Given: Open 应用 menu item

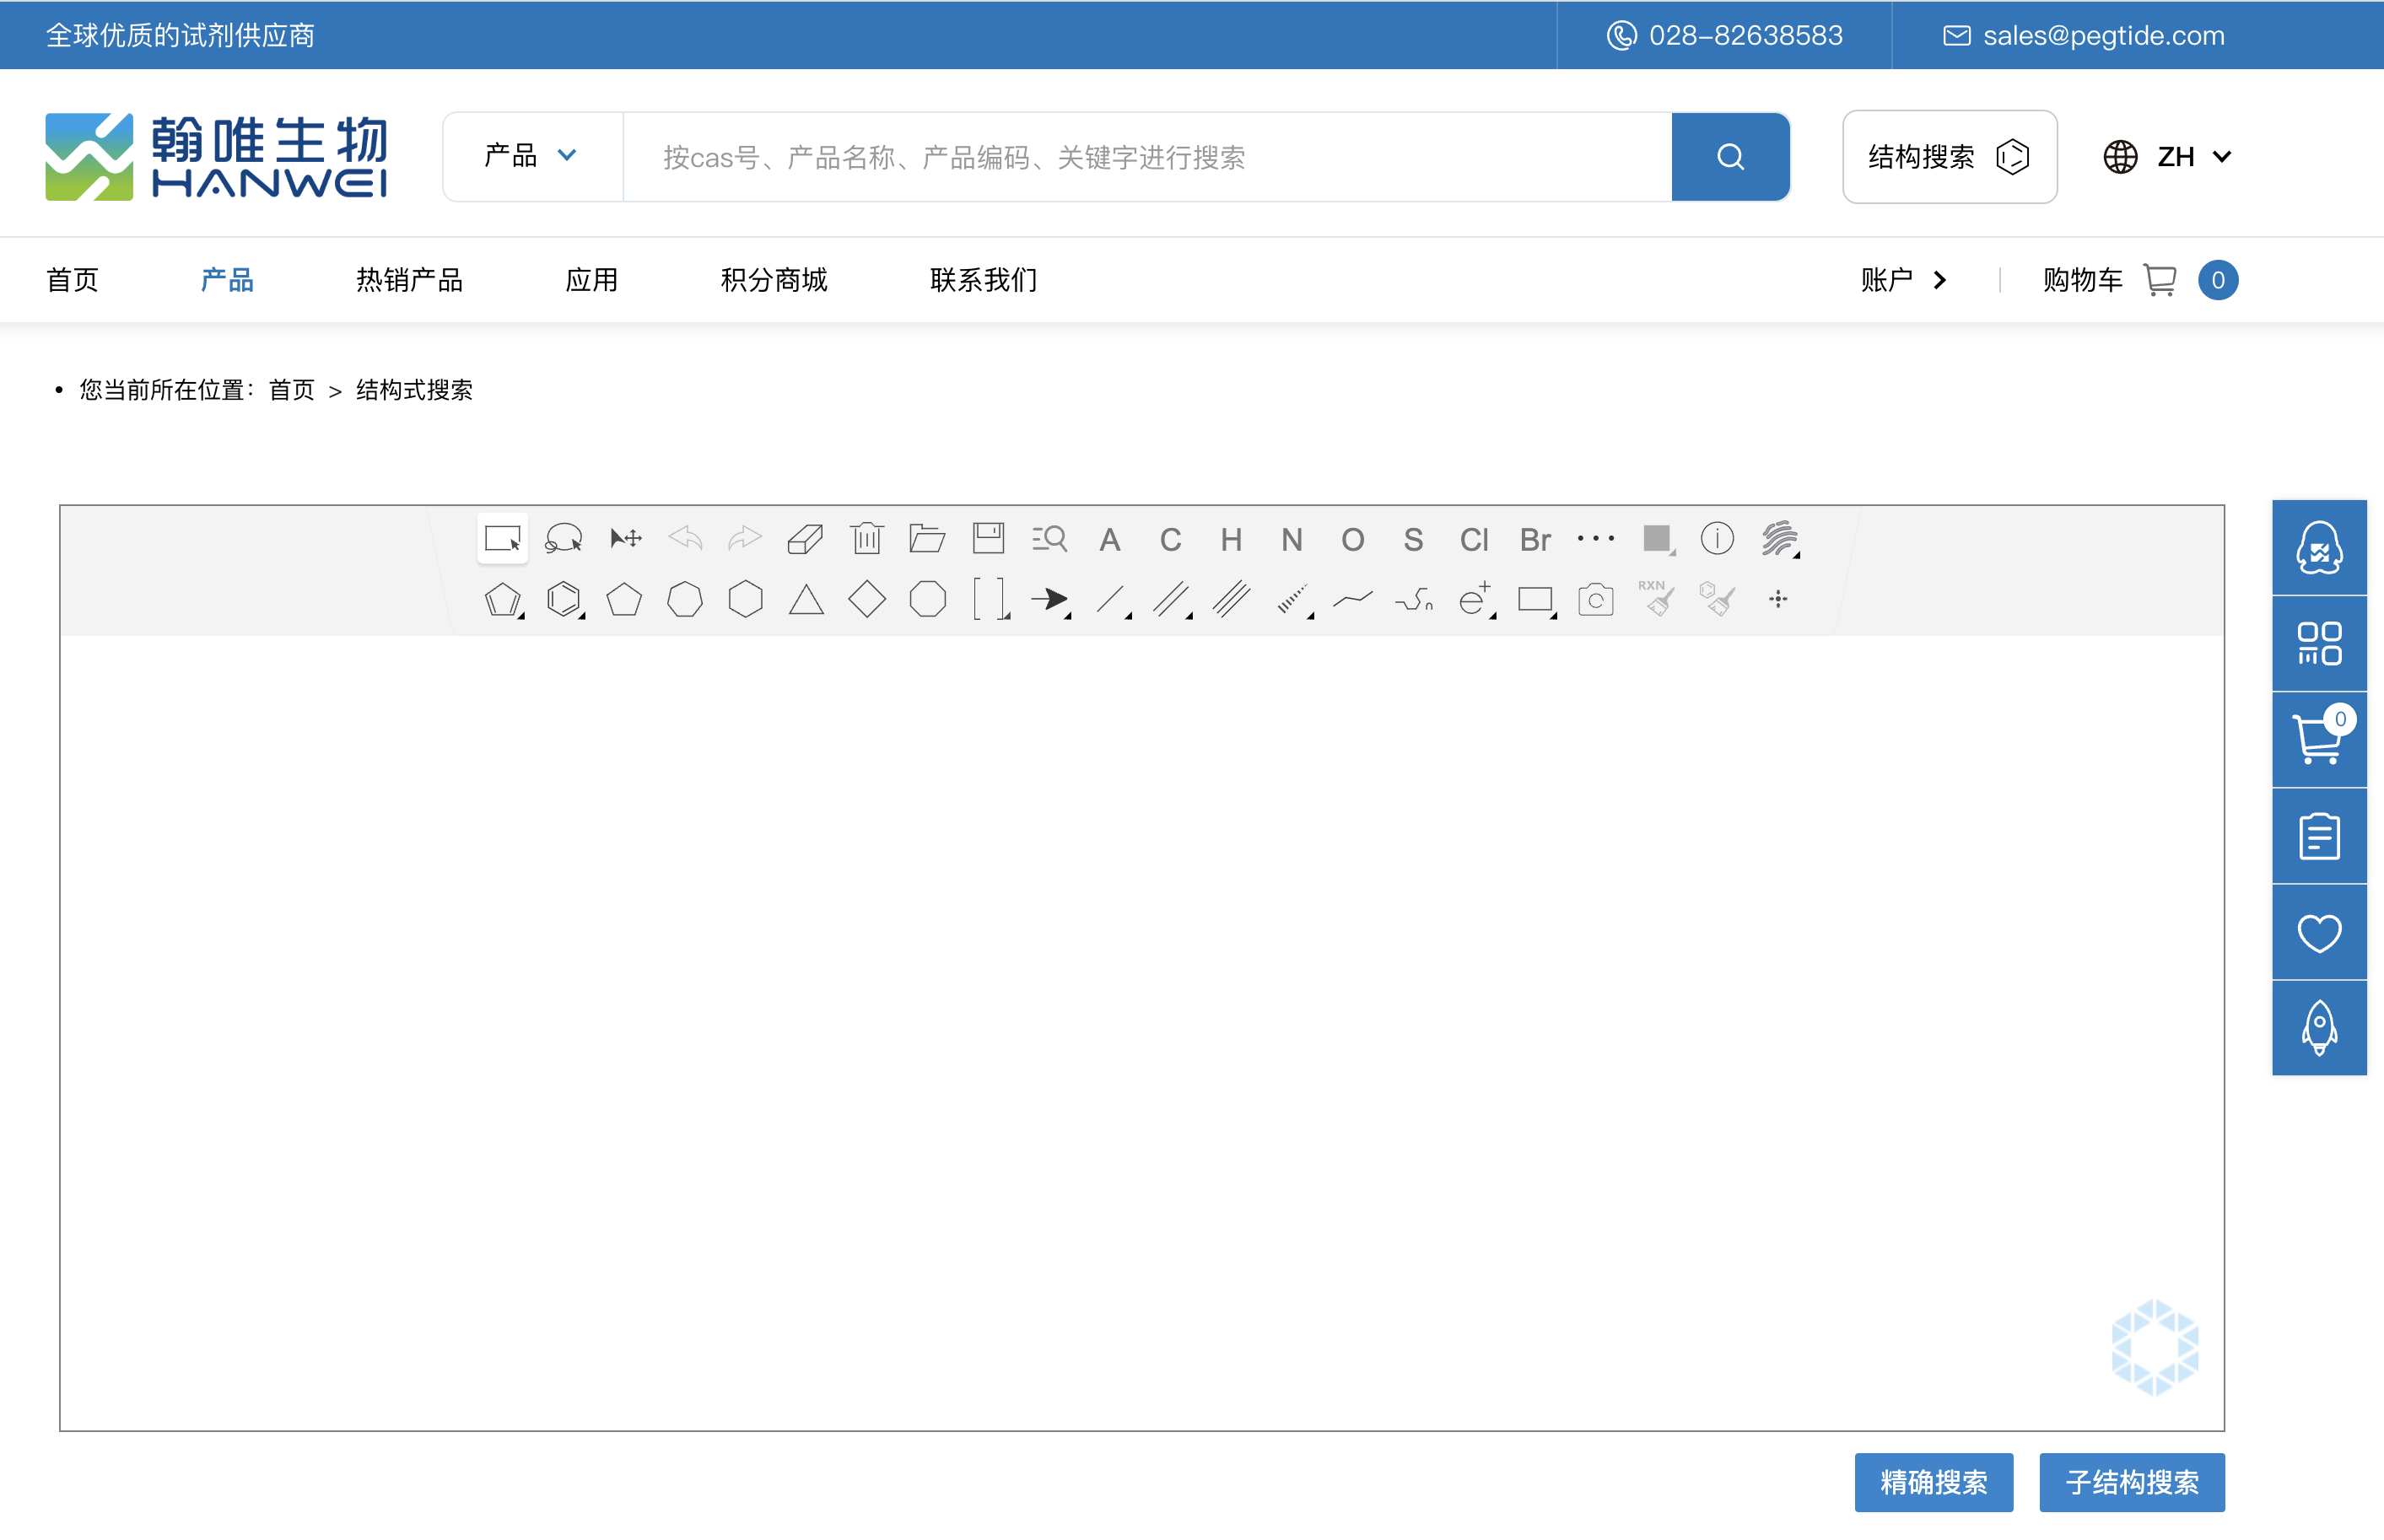Looking at the screenshot, I should pos(592,280).
